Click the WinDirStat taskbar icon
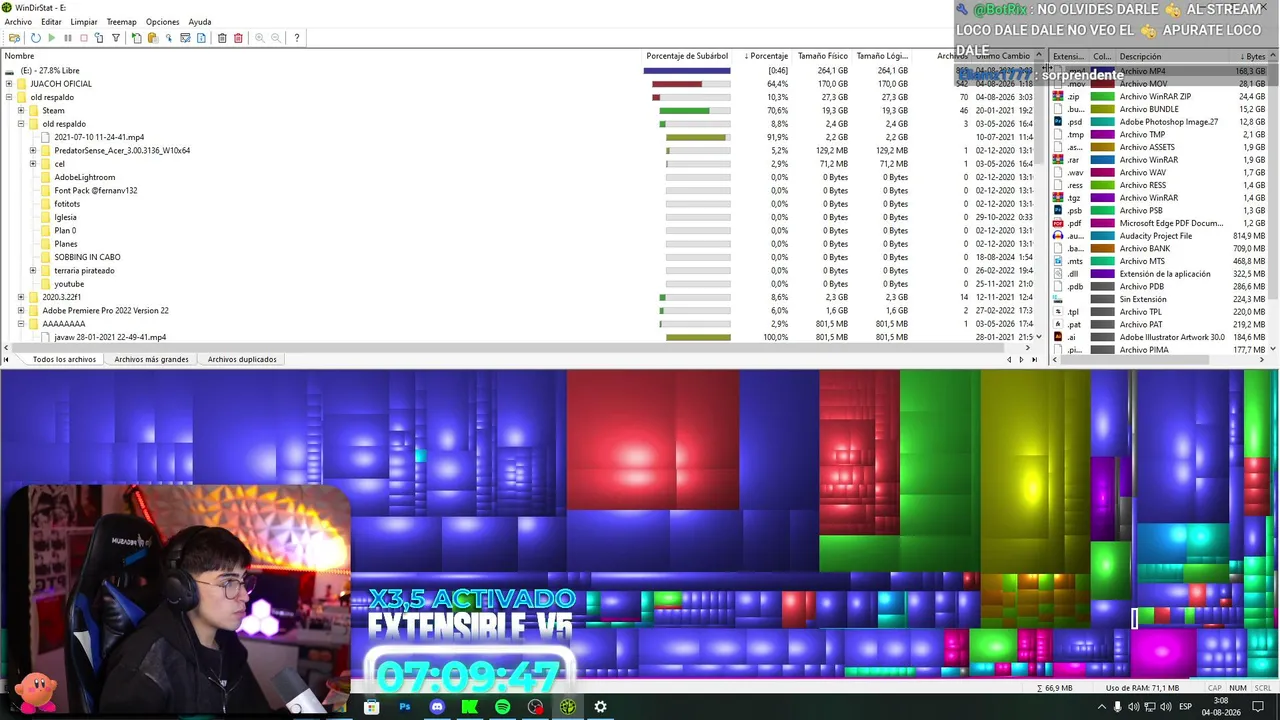 (x=568, y=707)
